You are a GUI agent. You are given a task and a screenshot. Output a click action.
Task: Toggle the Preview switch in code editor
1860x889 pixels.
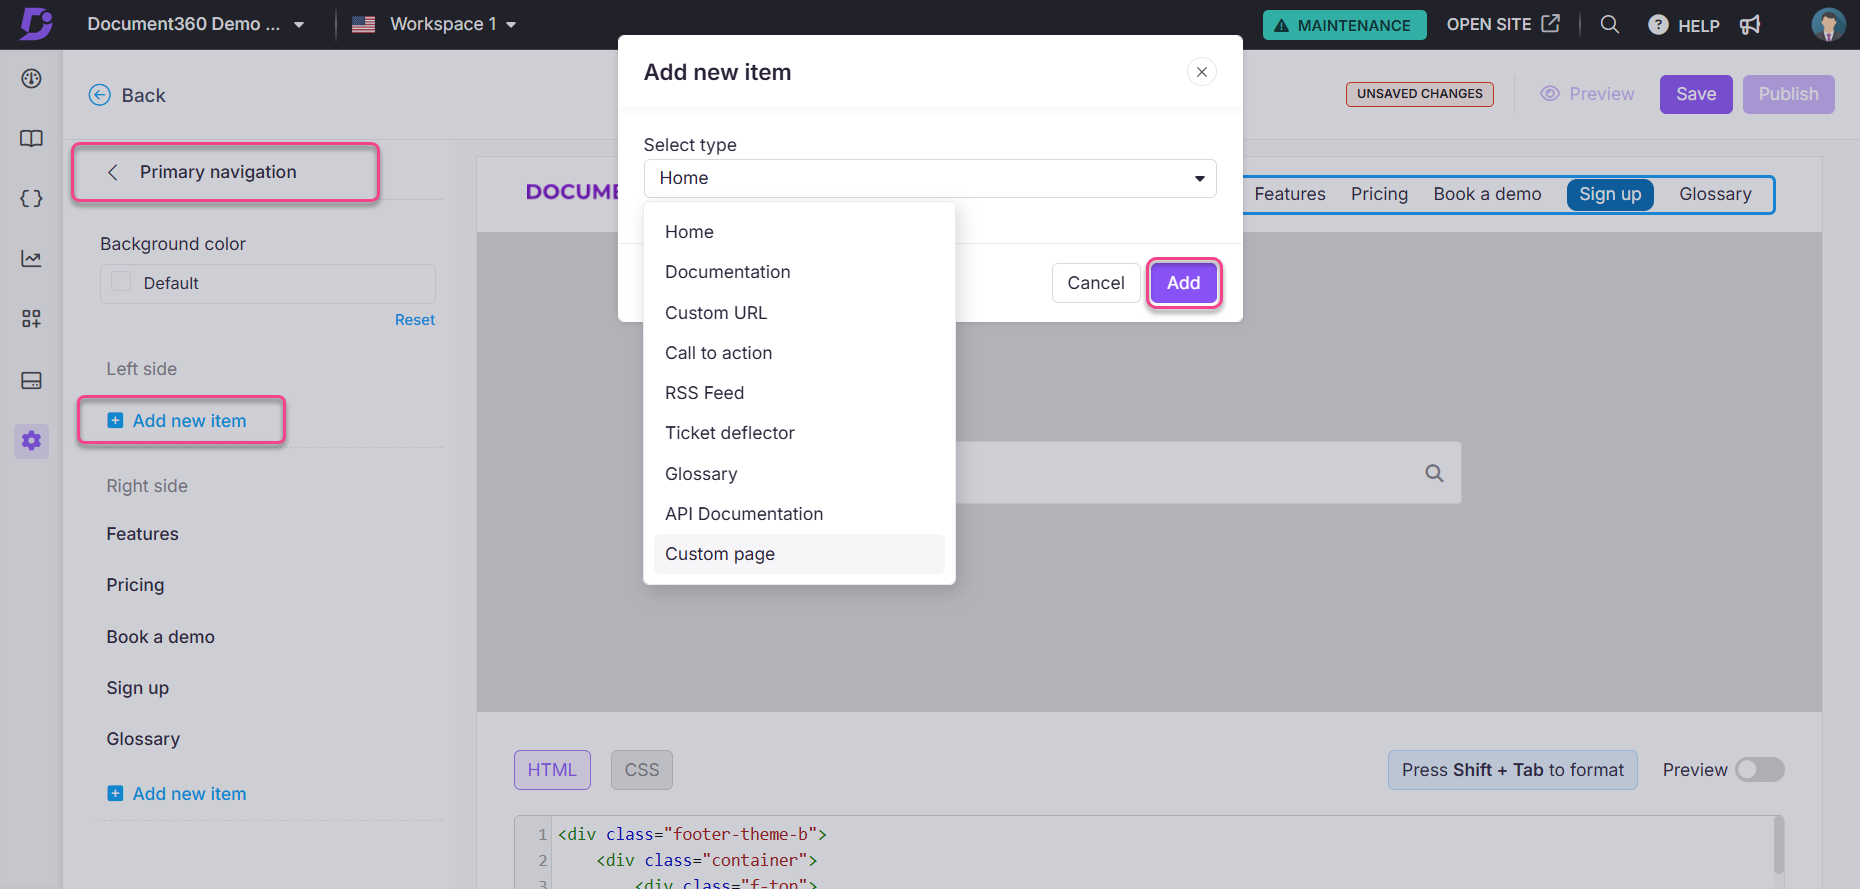1760,769
